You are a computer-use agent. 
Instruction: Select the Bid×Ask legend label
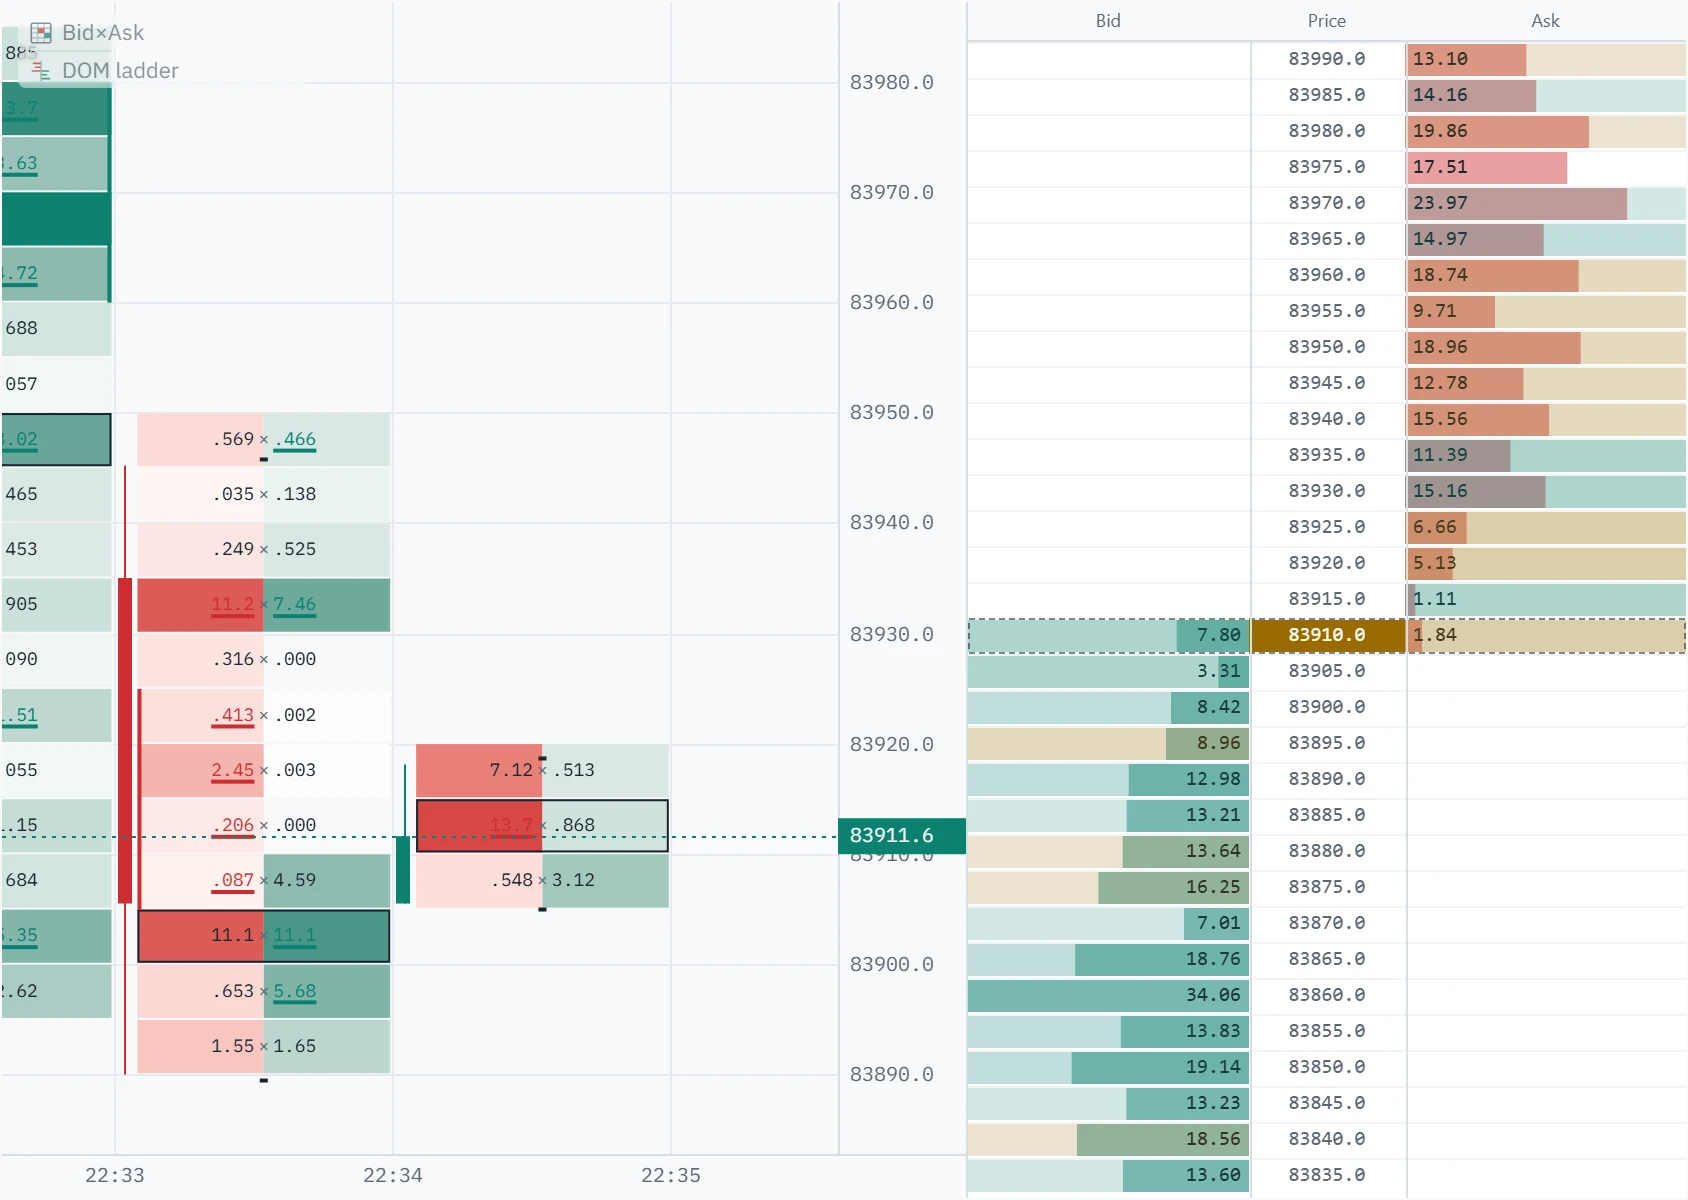[103, 33]
